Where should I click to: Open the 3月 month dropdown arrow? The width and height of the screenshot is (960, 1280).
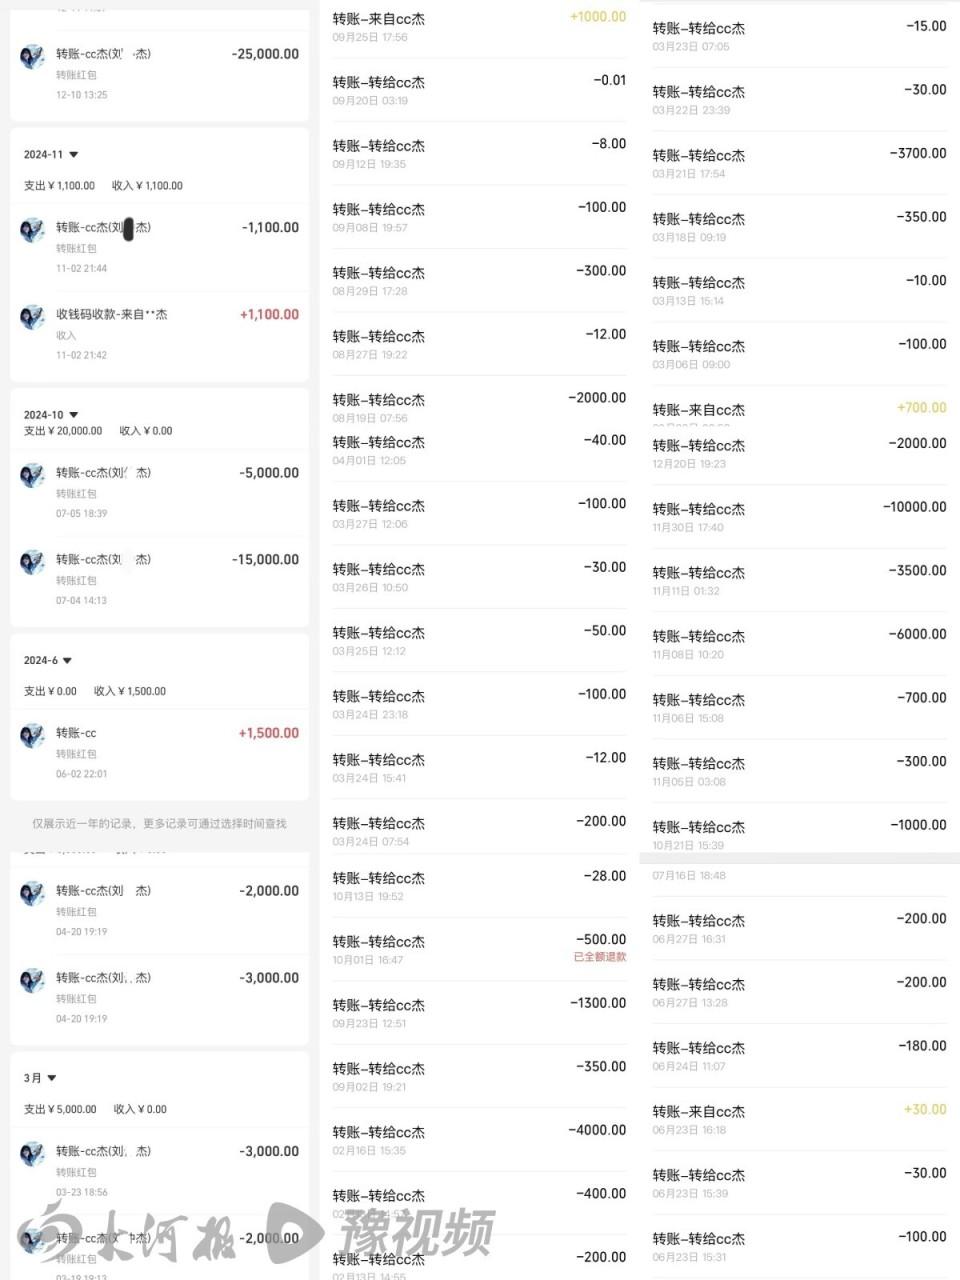coord(52,1078)
